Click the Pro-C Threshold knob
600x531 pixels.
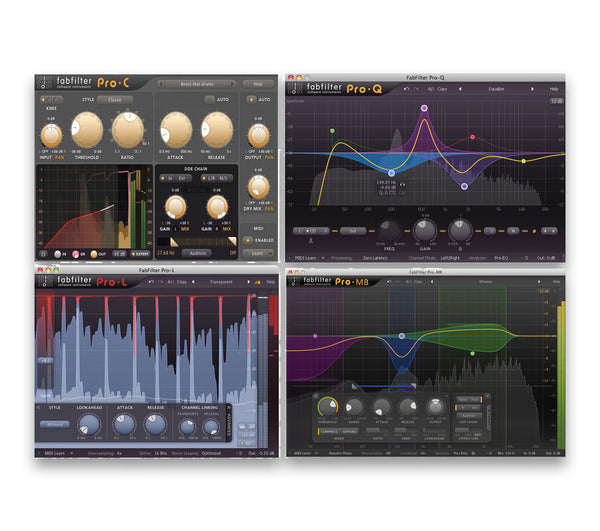(x=87, y=128)
